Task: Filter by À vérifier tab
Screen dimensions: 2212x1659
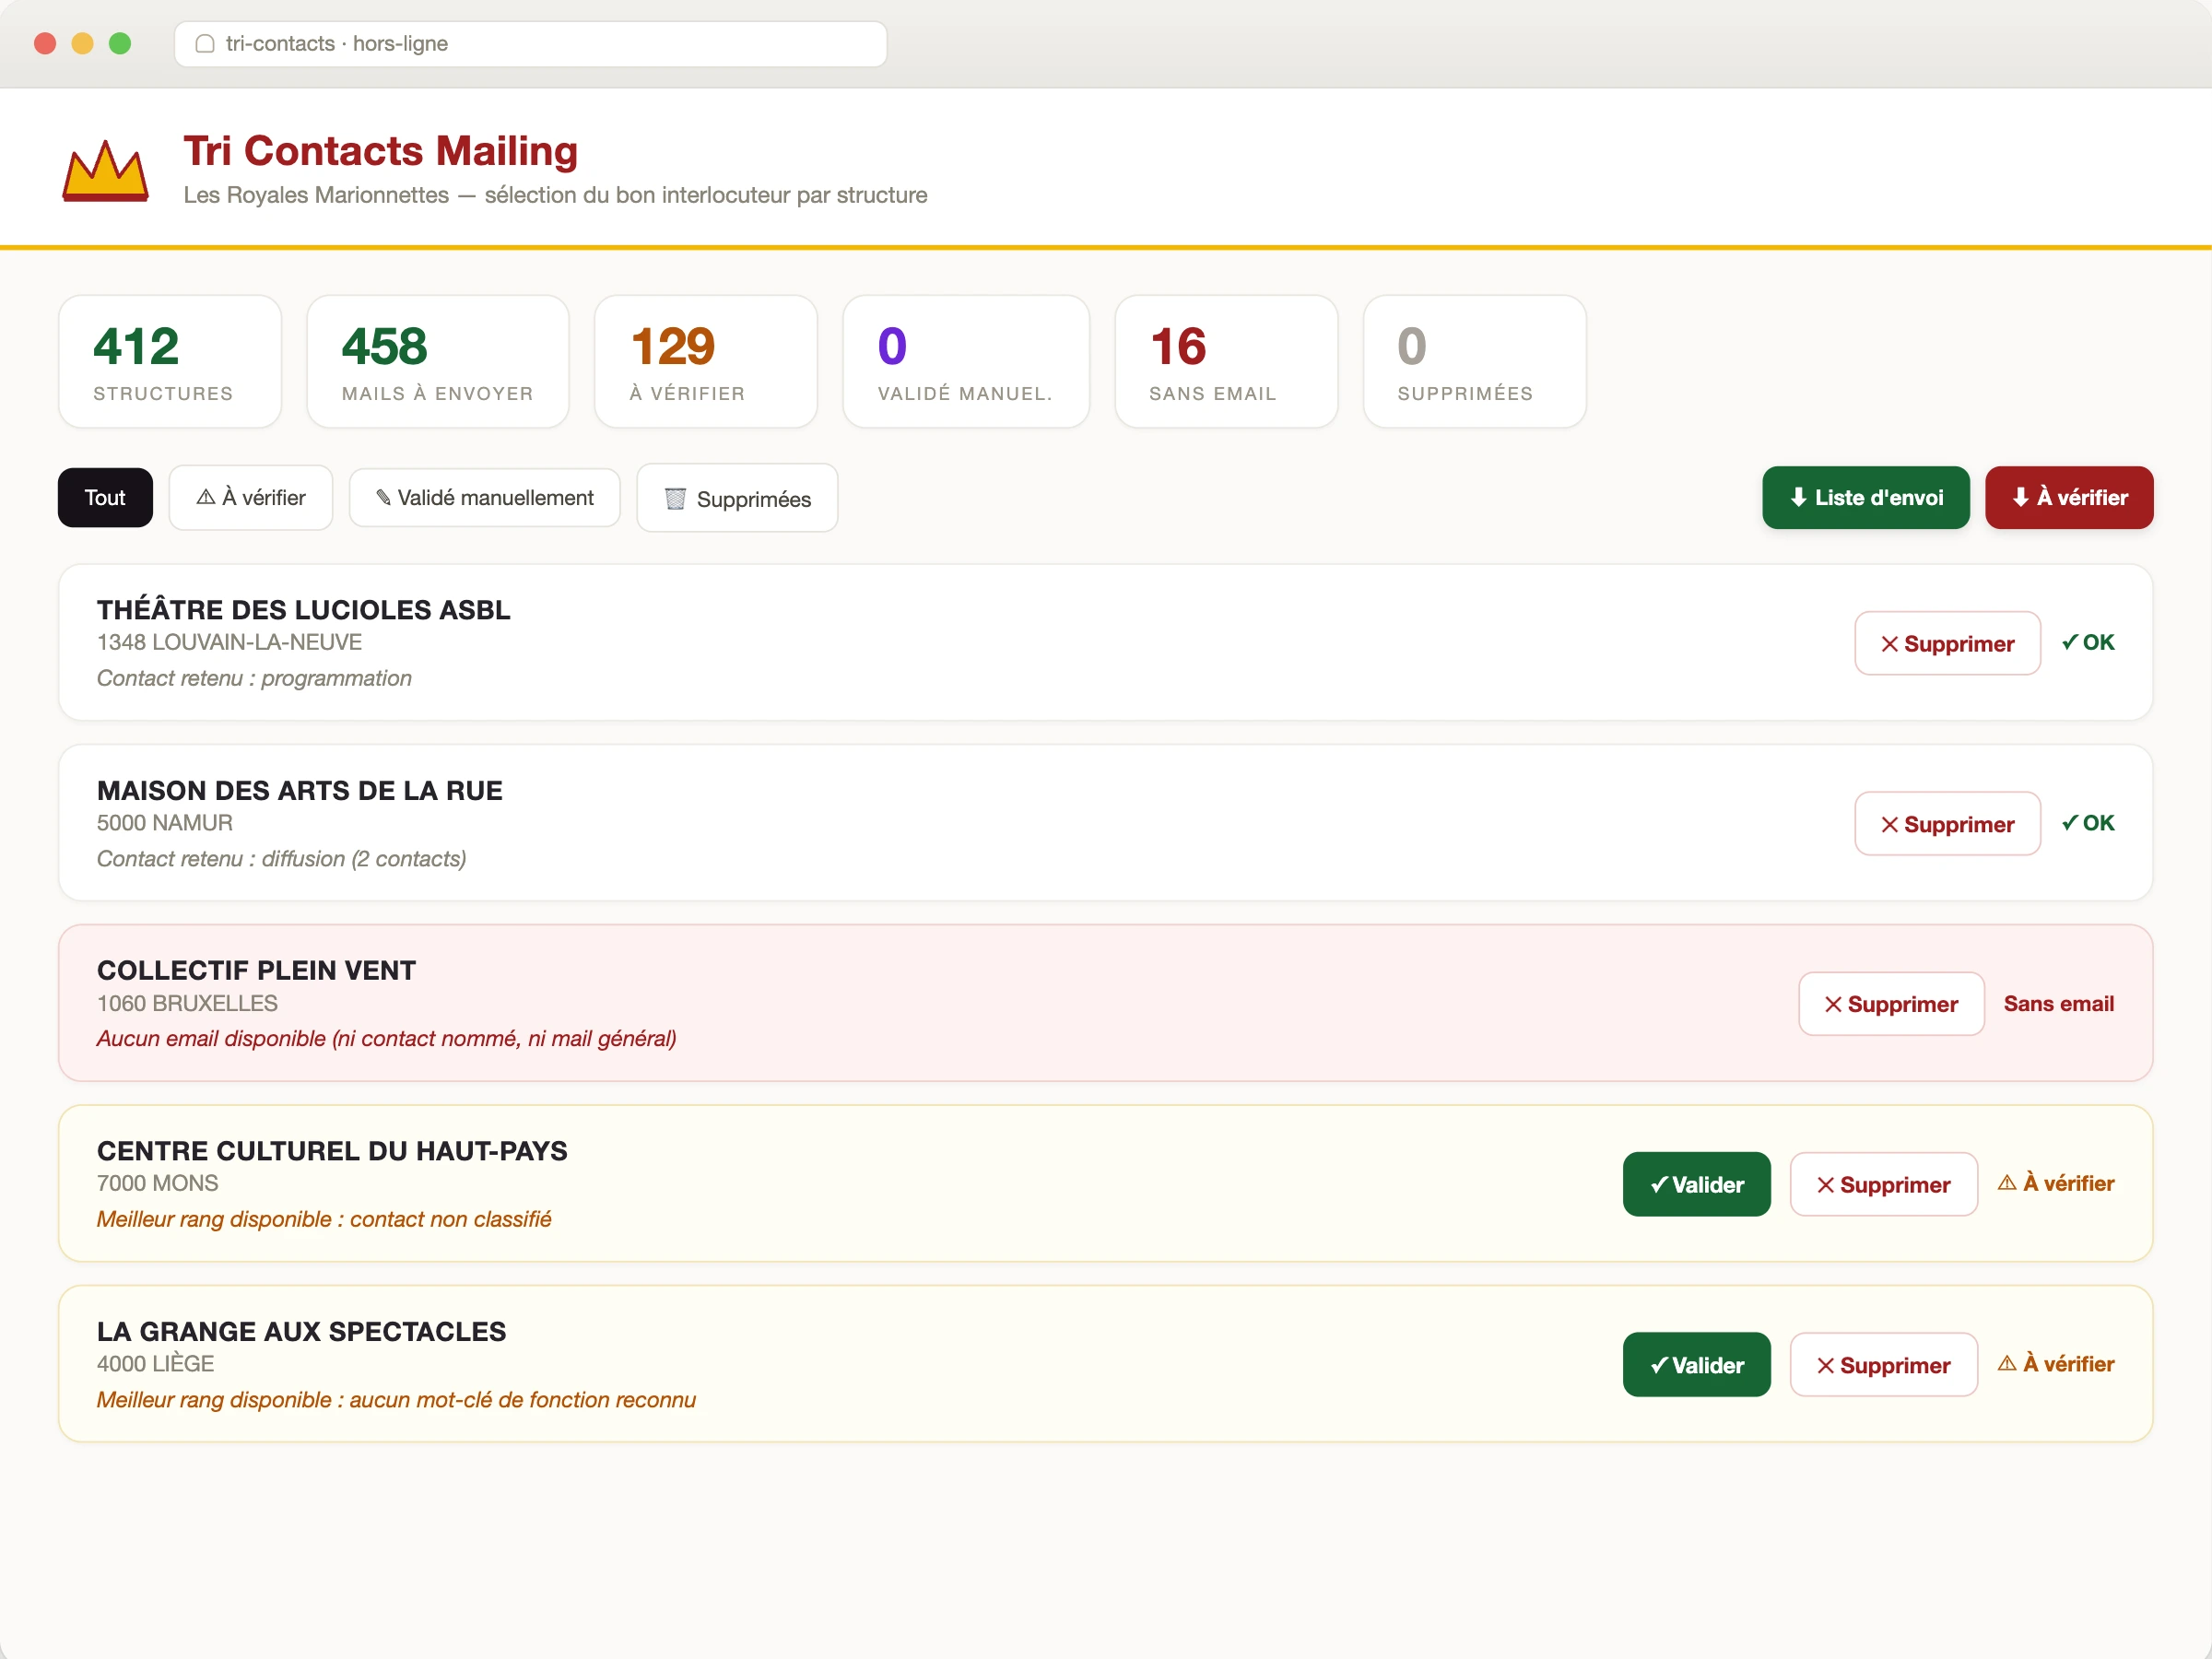Action: tap(251, 497)
